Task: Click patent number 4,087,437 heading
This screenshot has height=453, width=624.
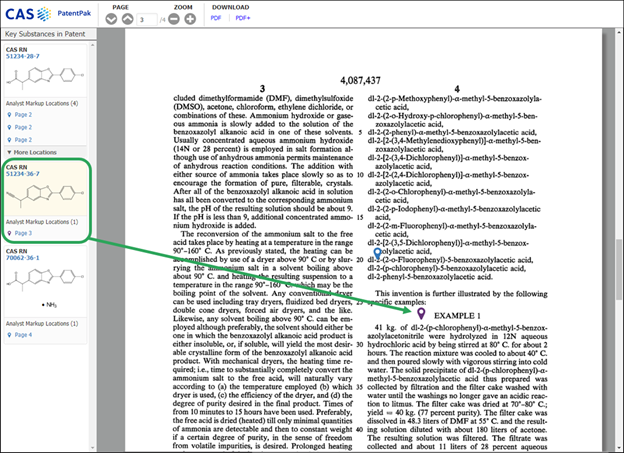Action: [360, 80]
